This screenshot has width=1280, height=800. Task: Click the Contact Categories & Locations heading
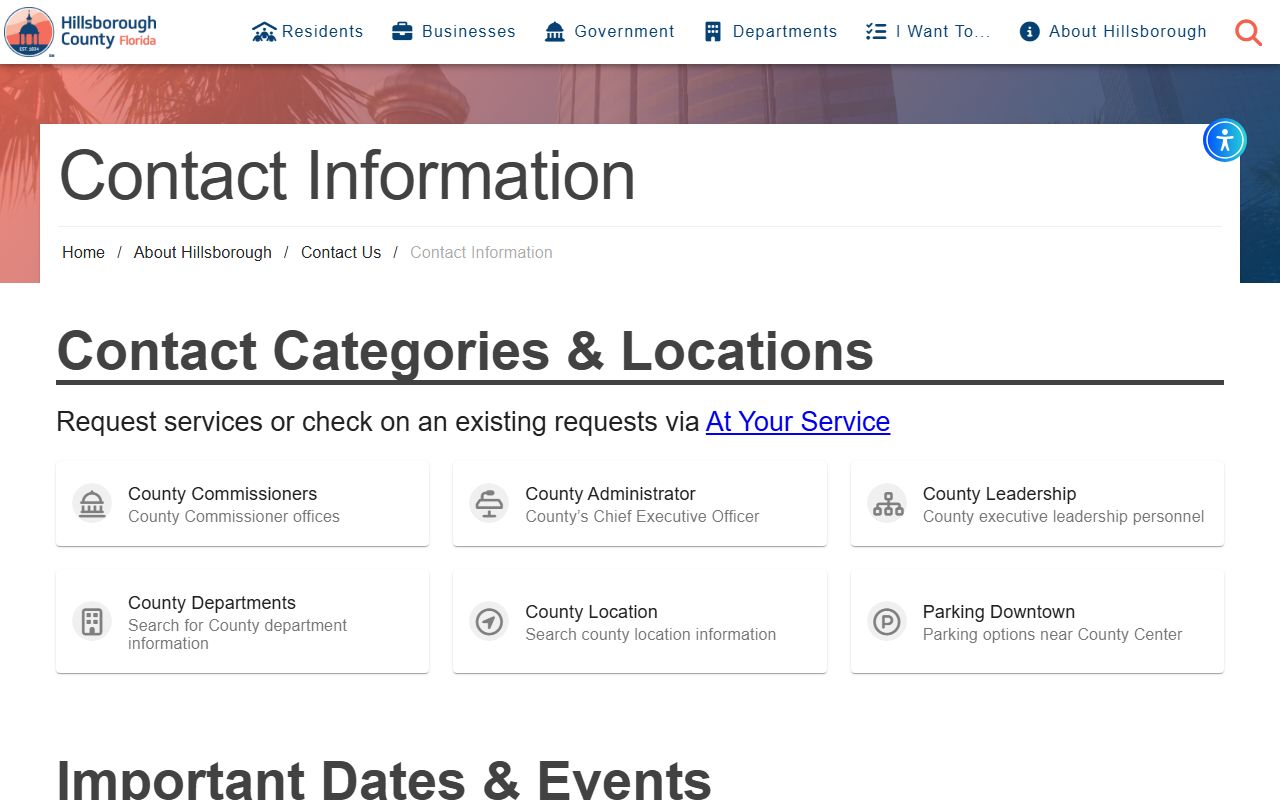click(x=465, y=351)
